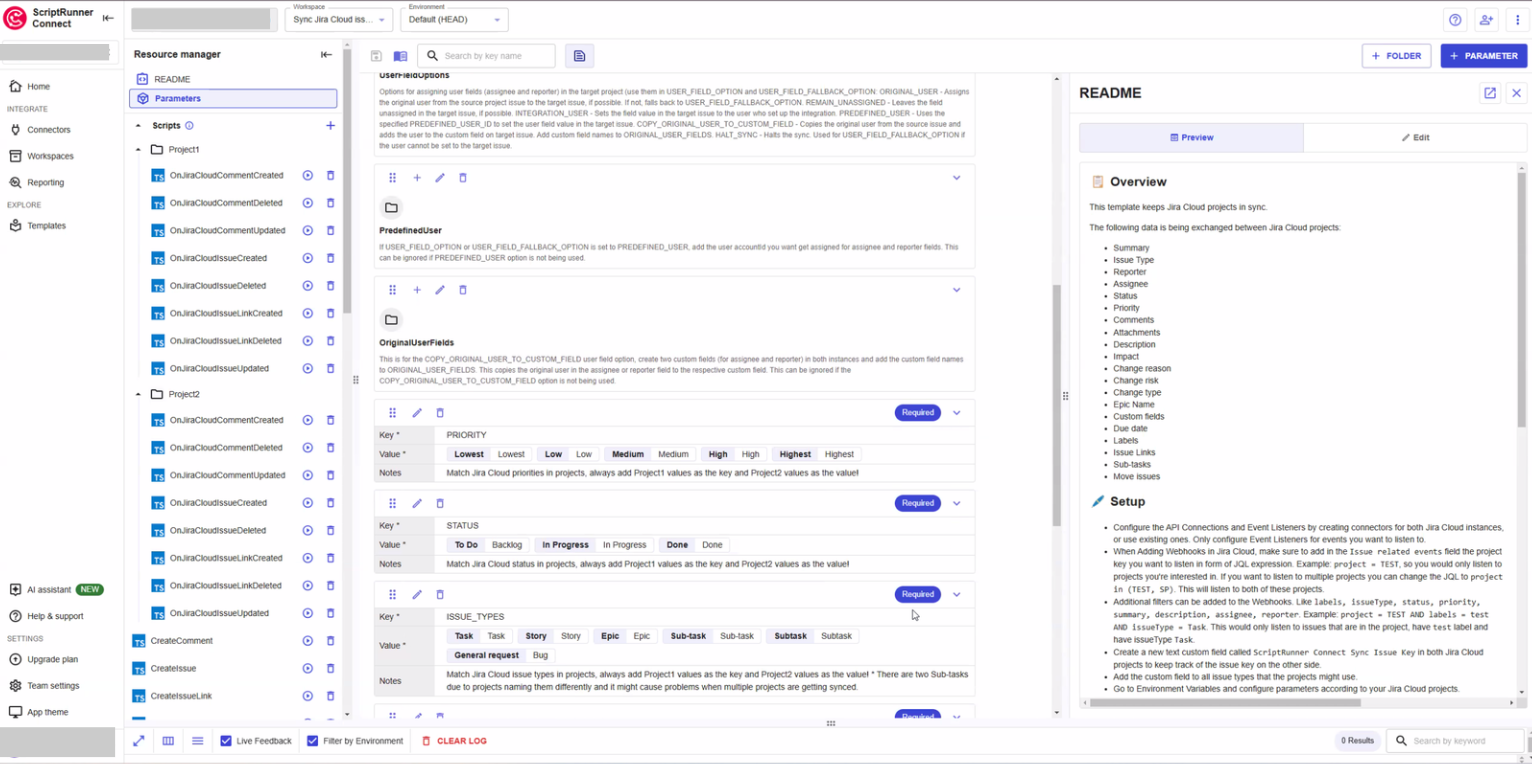Close the README panel
This screenshot has width=1532, height=764.
click(1516, 93)
